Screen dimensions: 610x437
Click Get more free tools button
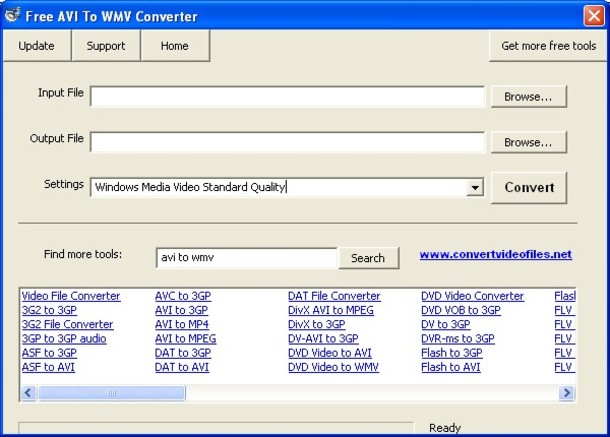(548, 46)
